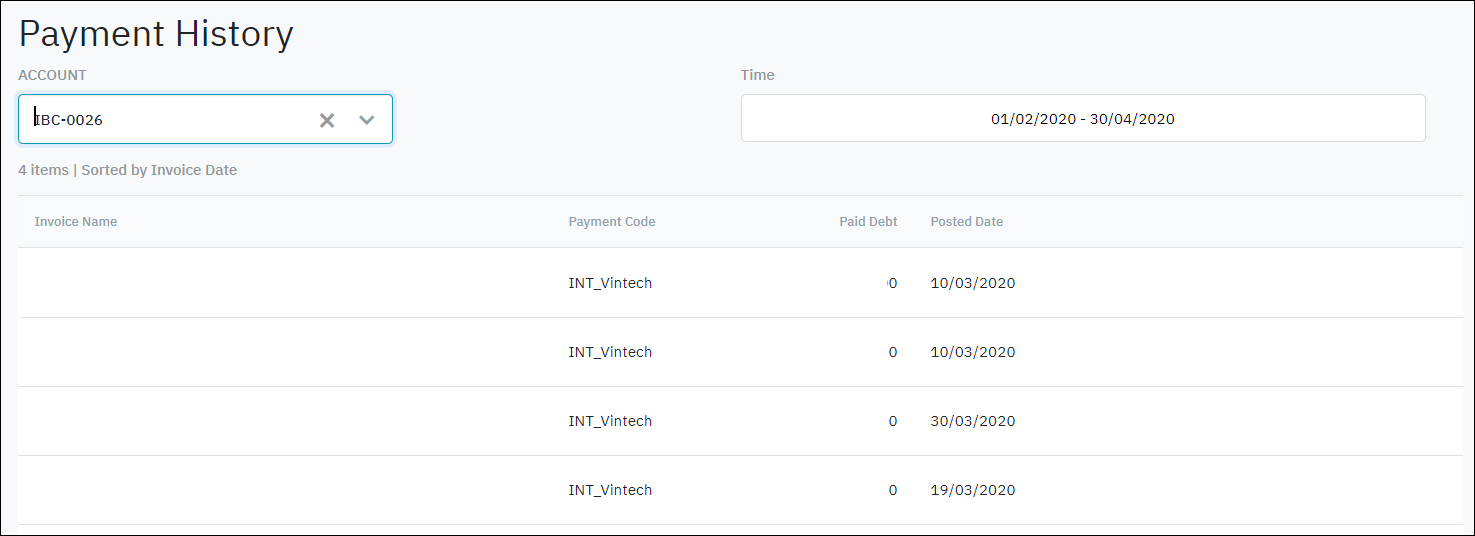Sort by the Payment Code column header
Screen dimensions: 1475x536
612,222
